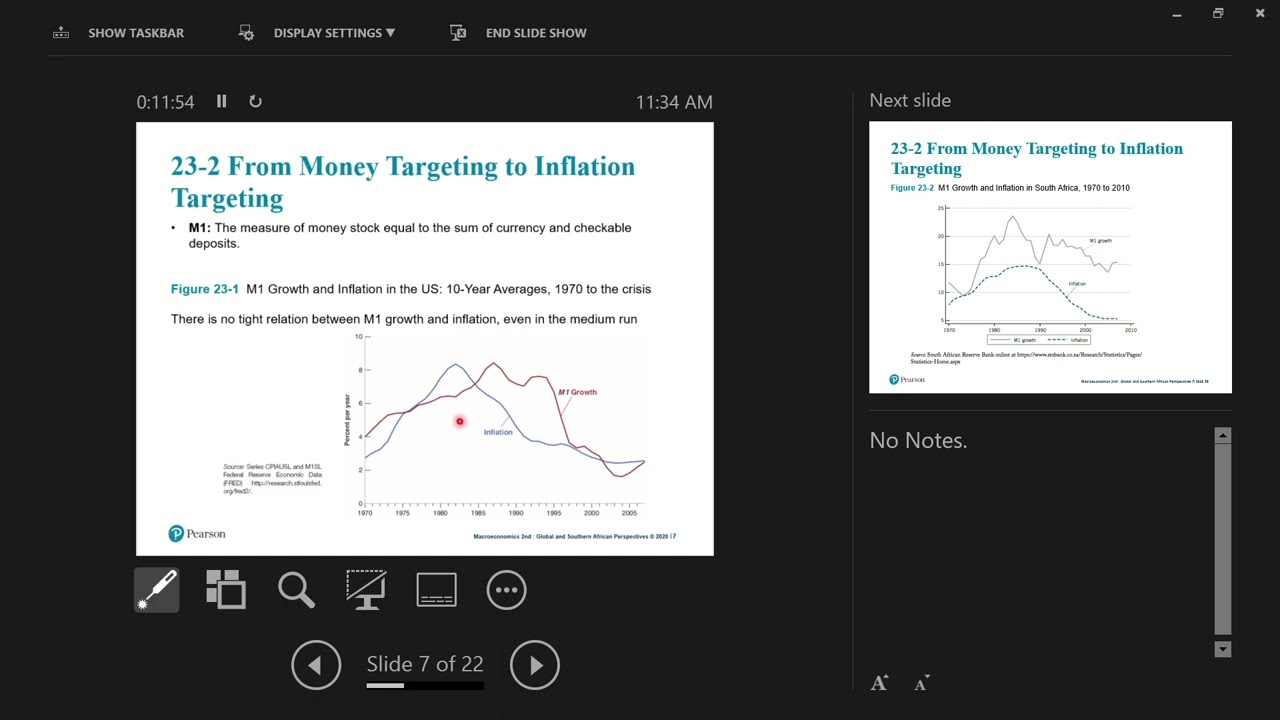Screen dimensions: 1280x720
Task: Toggle subtitles icon
Action: 436,590
